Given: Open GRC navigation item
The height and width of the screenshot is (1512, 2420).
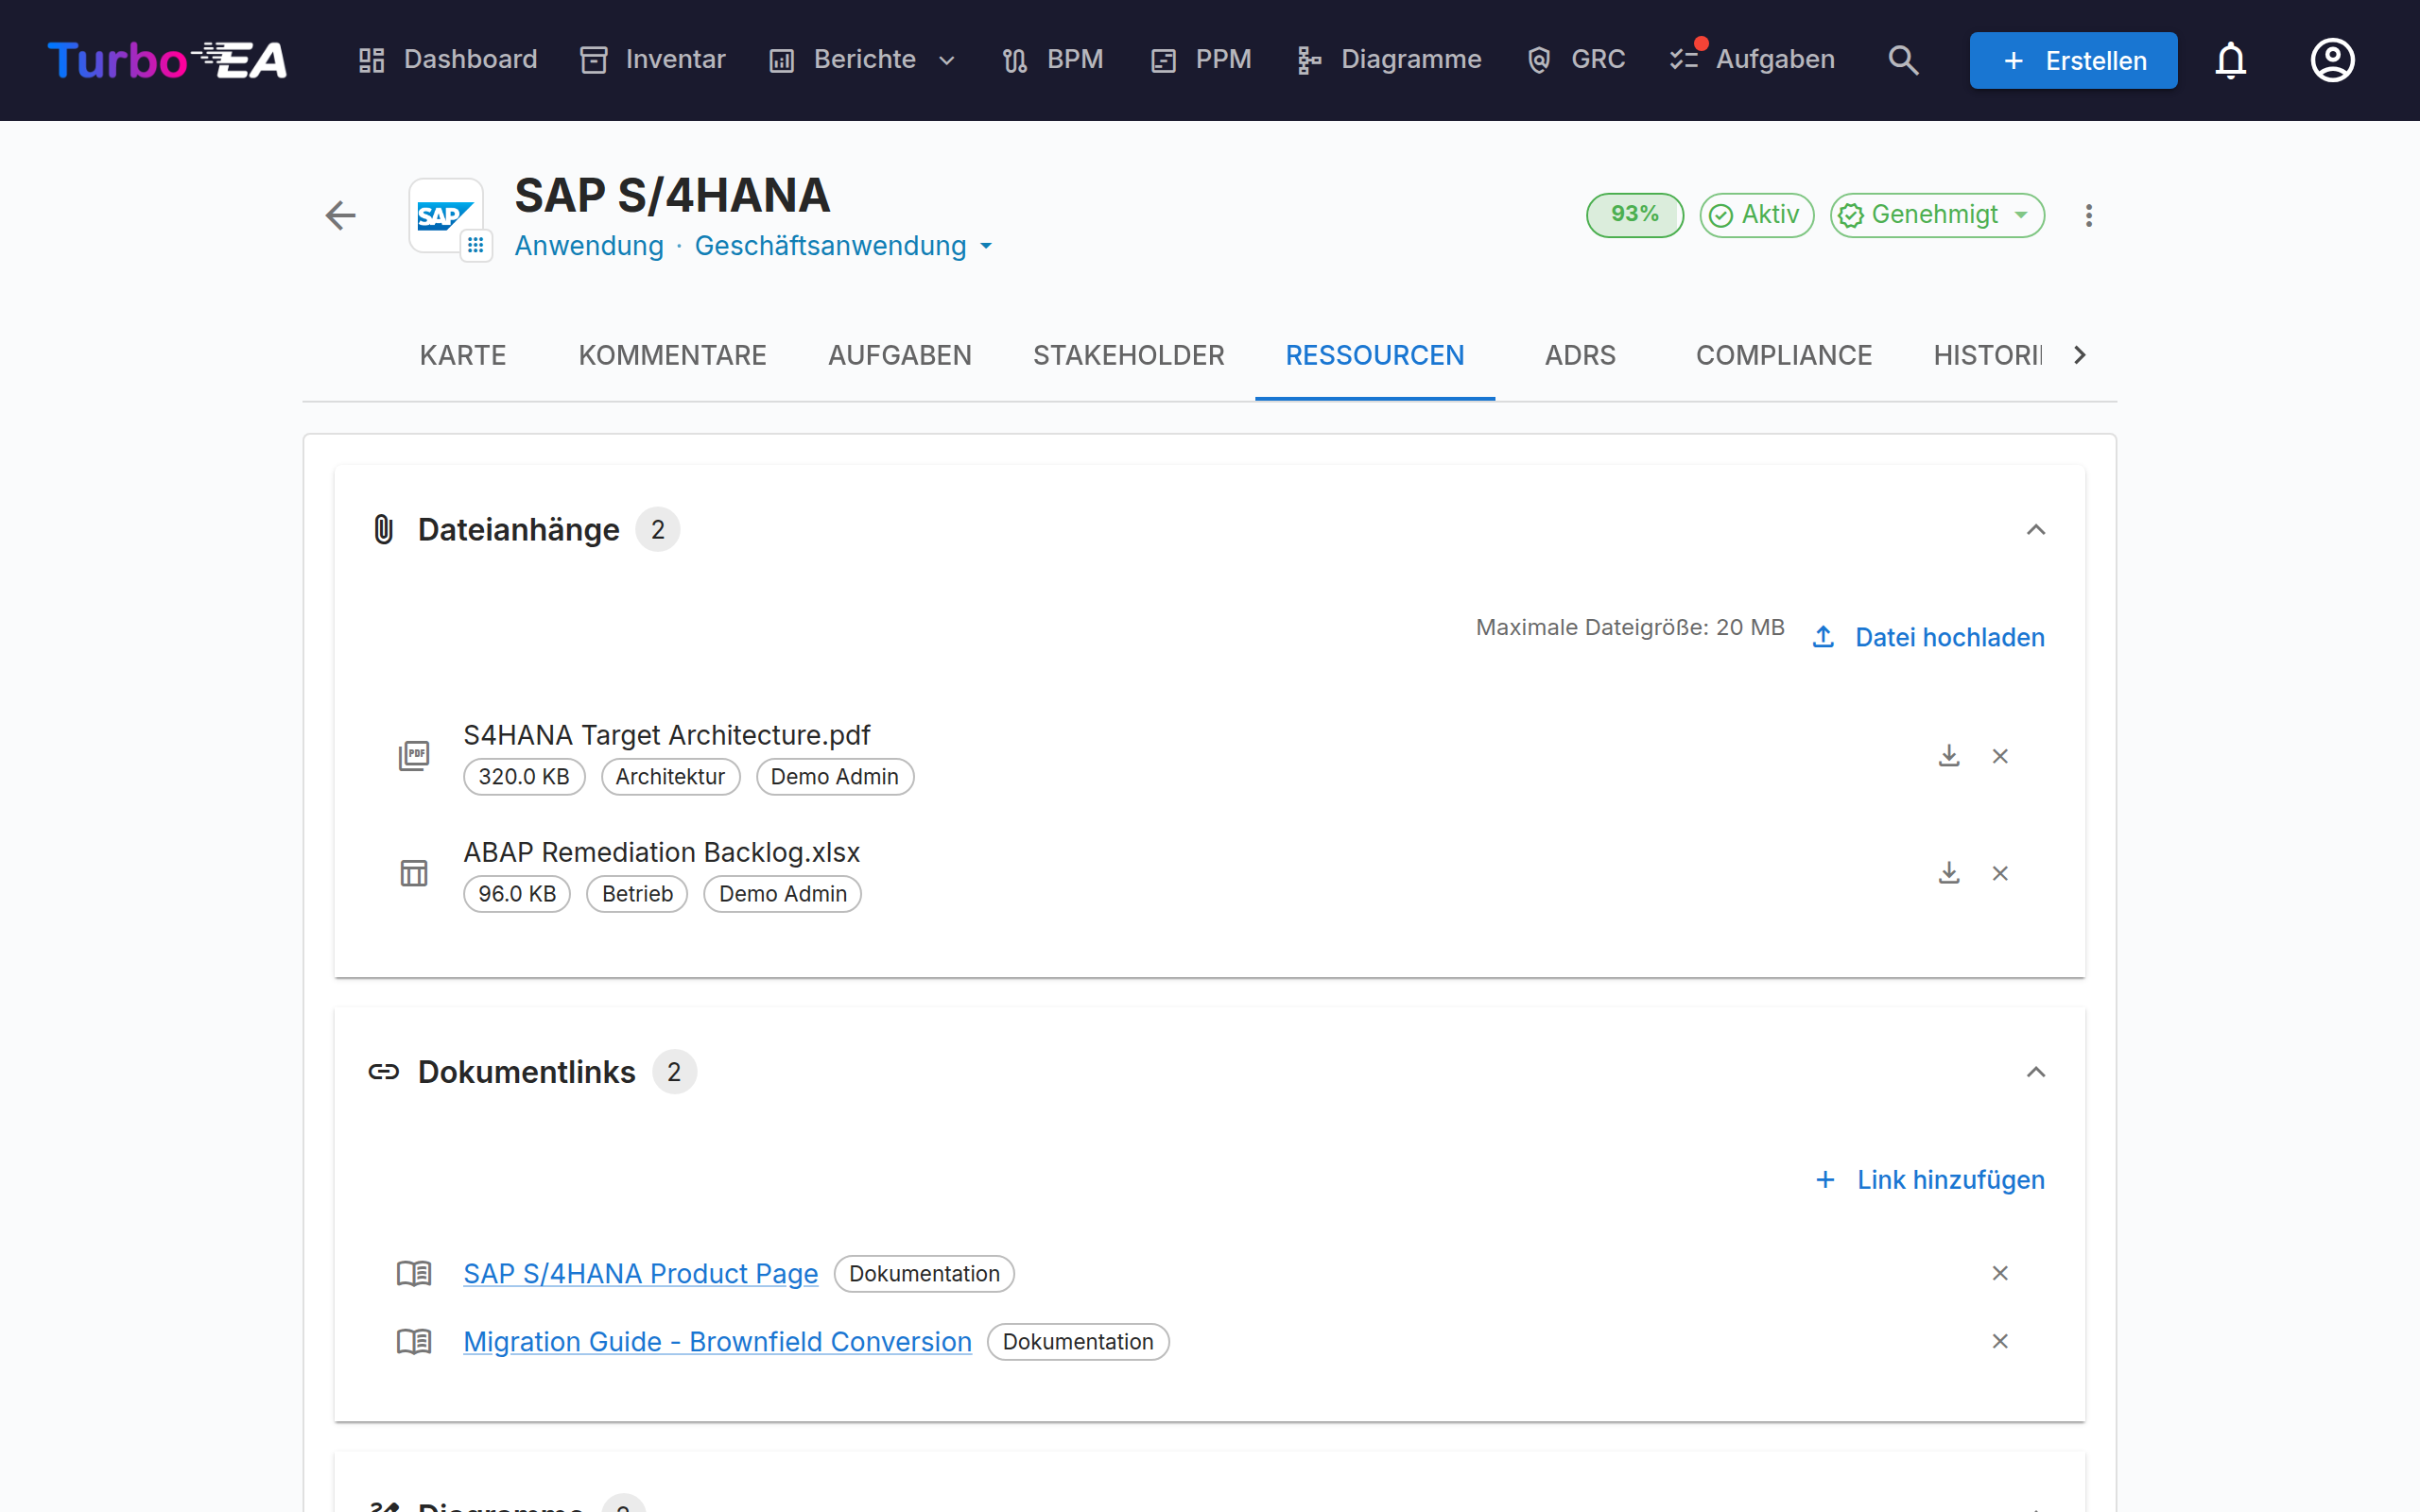Looking at the screenshot, I should coord(1576,60).
